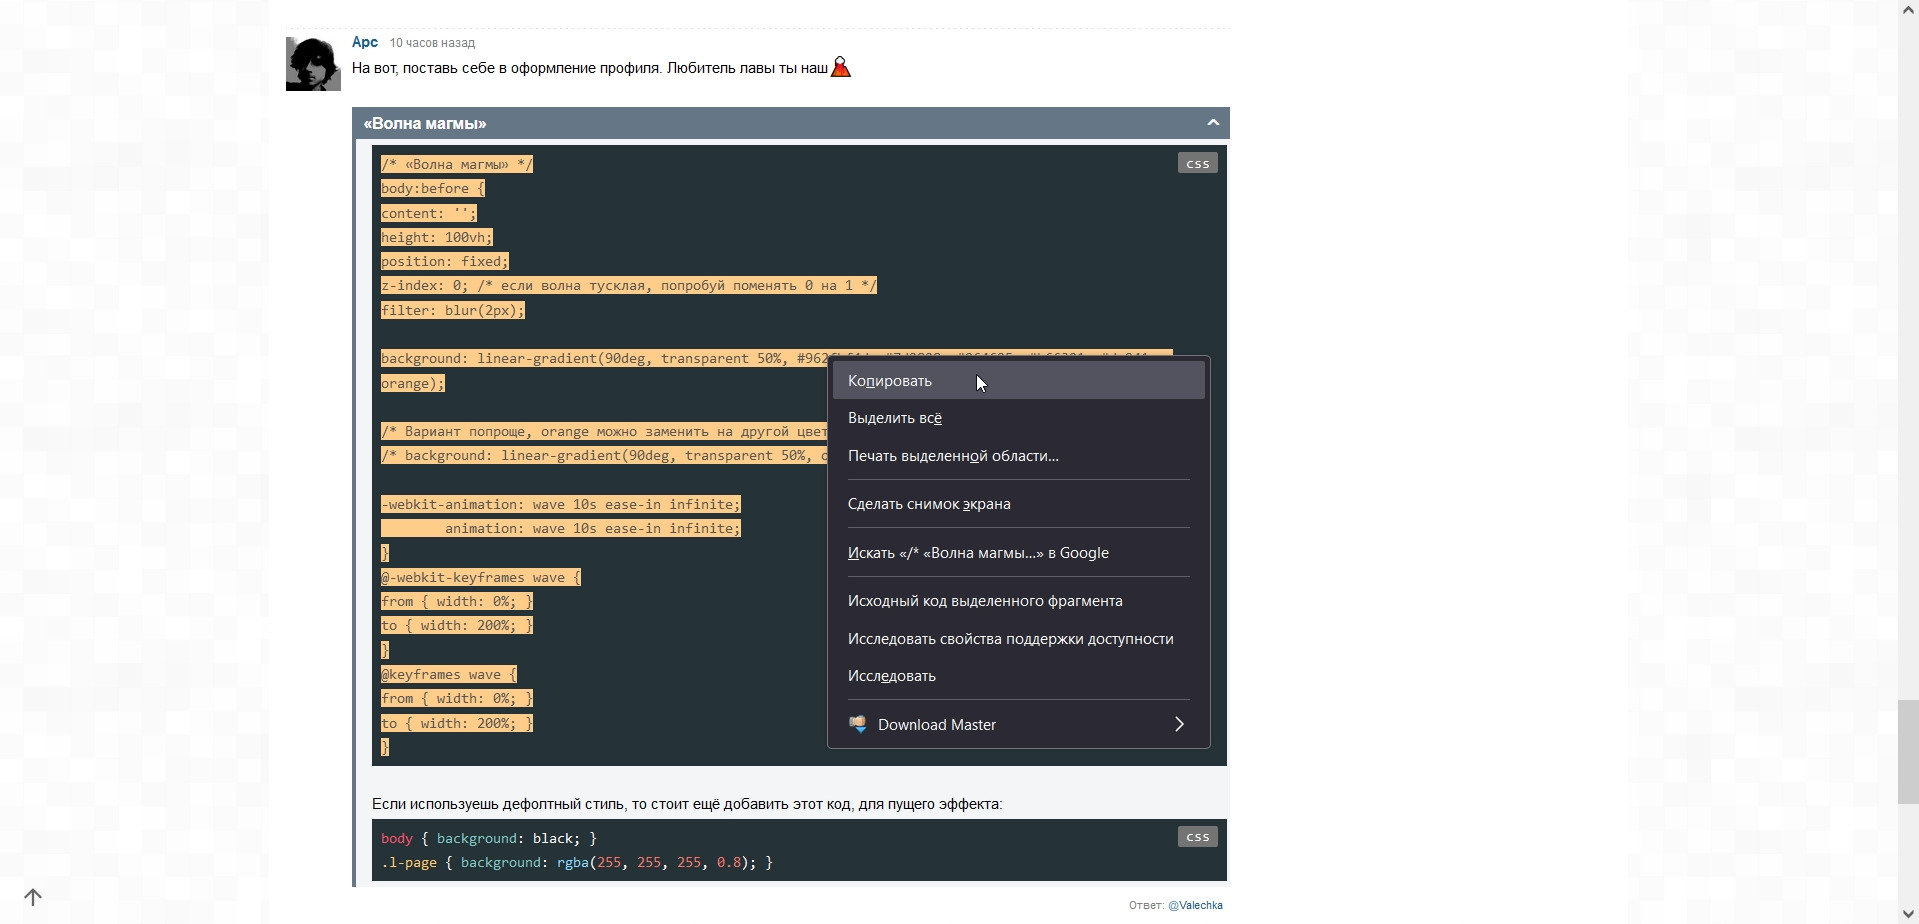Click Копировать in the context menu
The width and height of the screenshot is (1919, 924).
click(x=889, y=381)
